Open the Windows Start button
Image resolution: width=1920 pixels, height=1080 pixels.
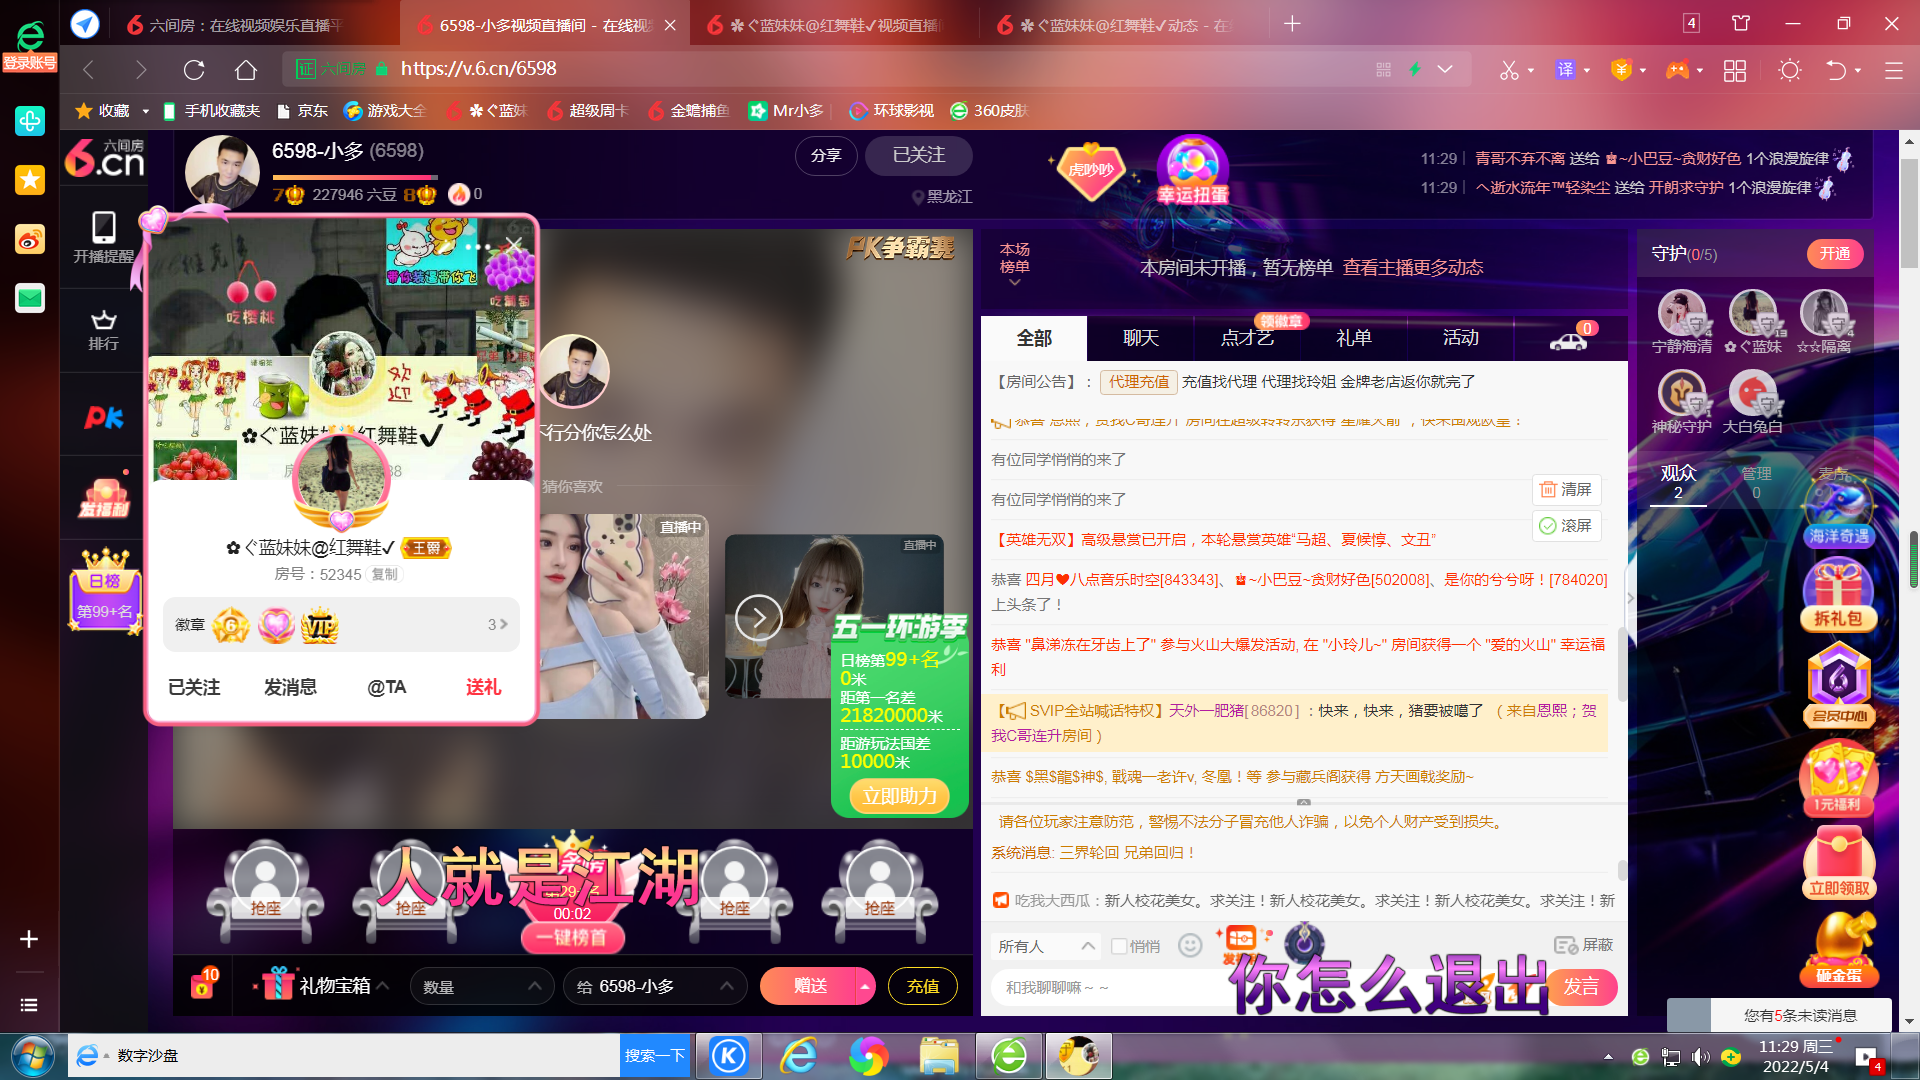click(x=33, y=1056)
